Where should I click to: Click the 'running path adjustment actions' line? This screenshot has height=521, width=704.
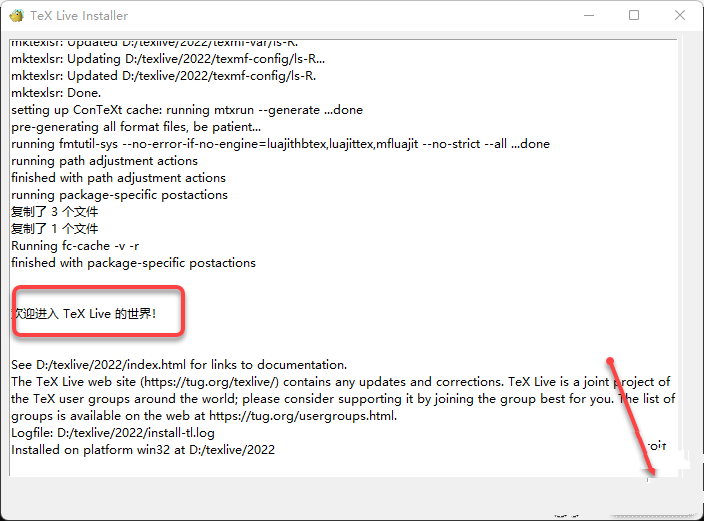tap(104, 161)
